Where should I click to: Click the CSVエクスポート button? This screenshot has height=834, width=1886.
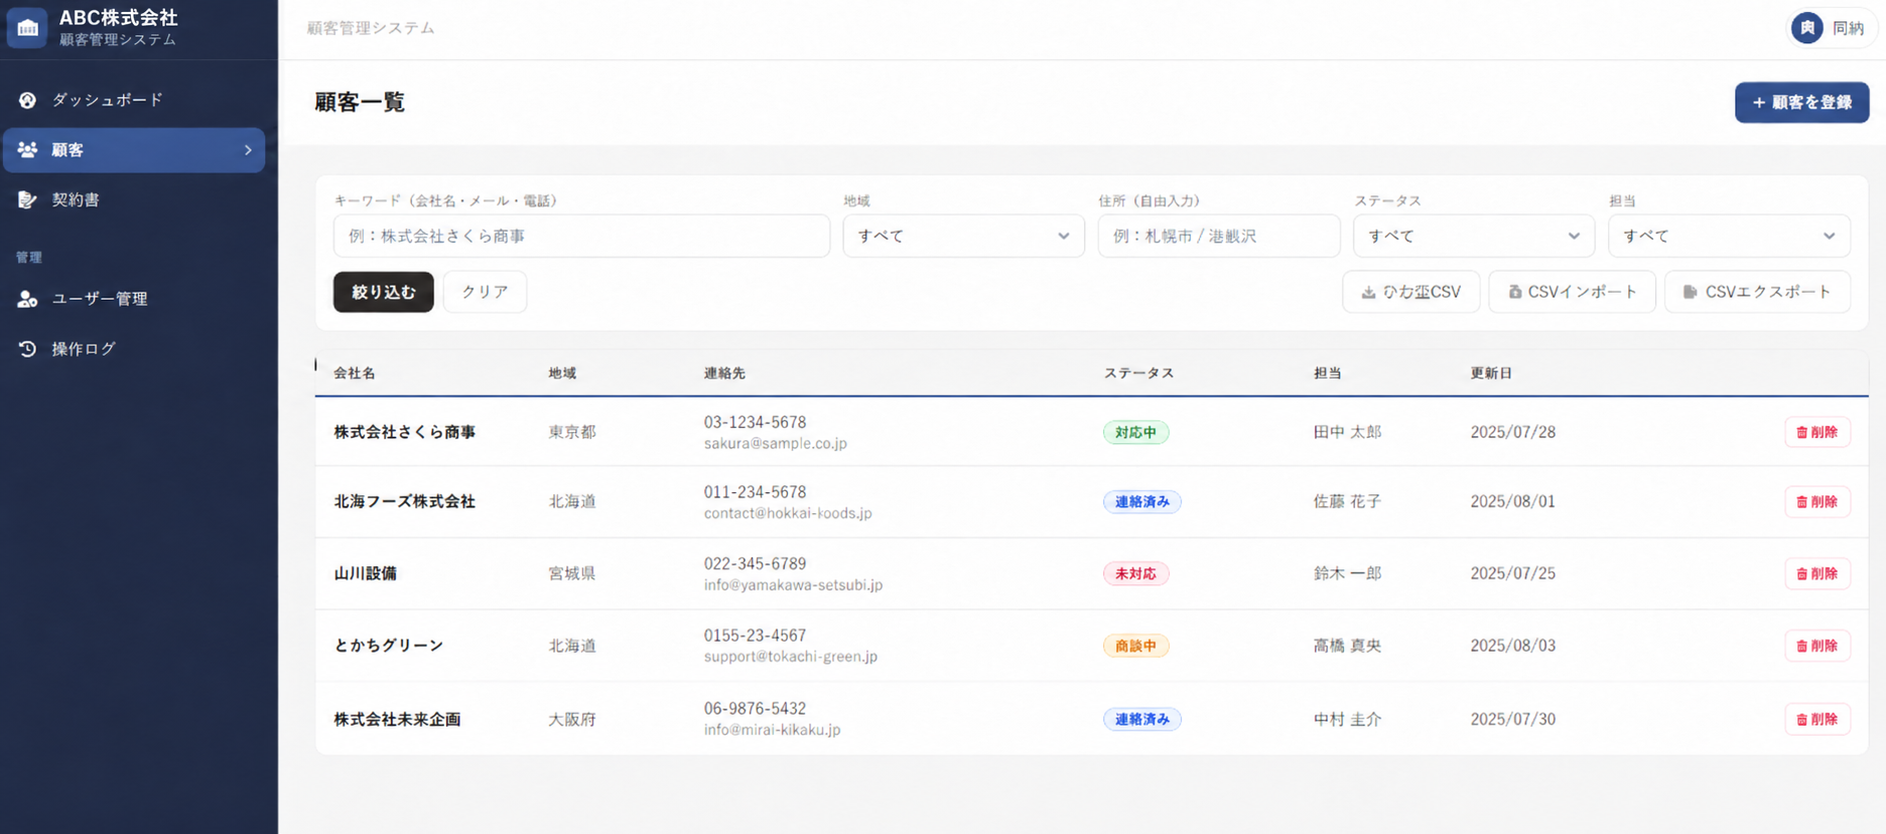[x=1757, y=292]
